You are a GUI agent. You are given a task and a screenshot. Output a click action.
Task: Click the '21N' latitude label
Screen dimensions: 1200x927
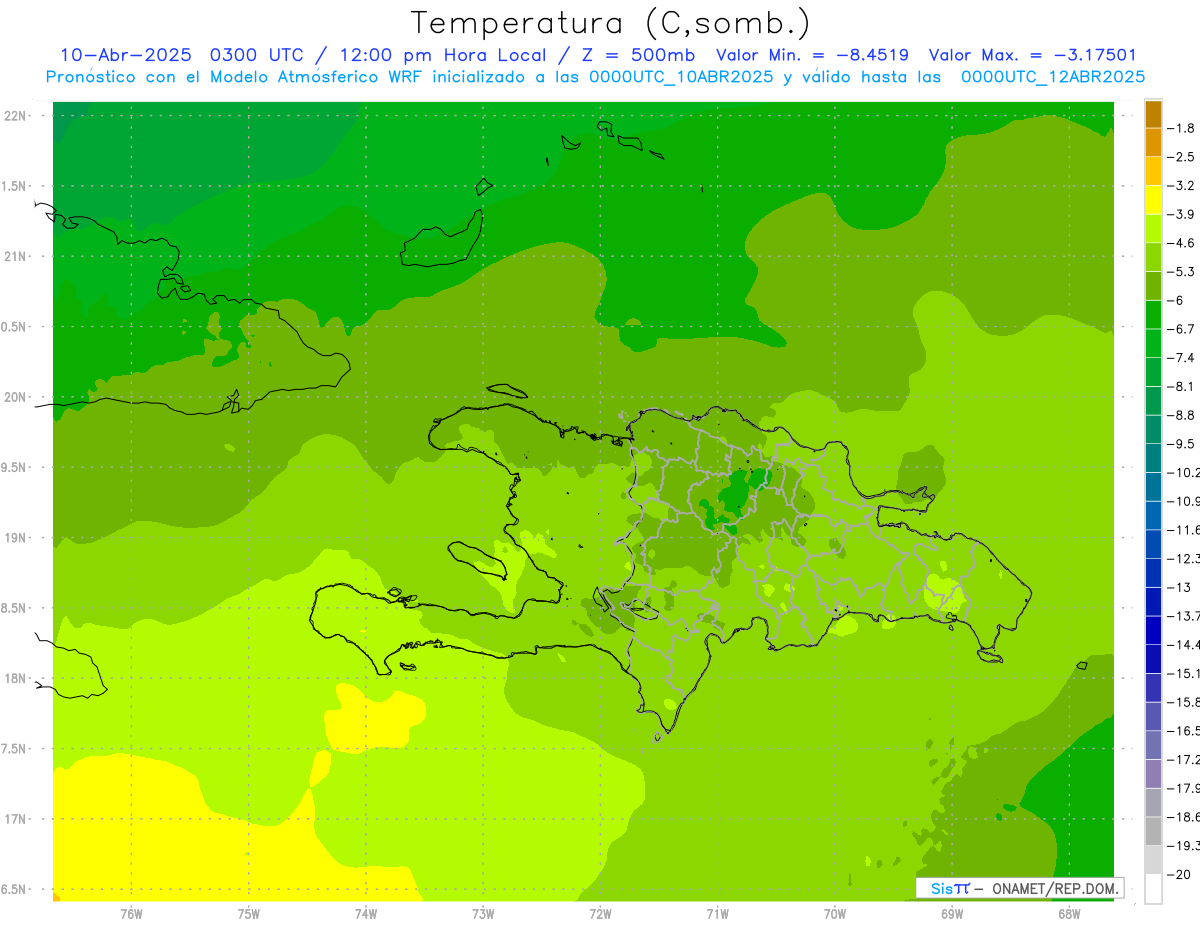tap(17, 256)
